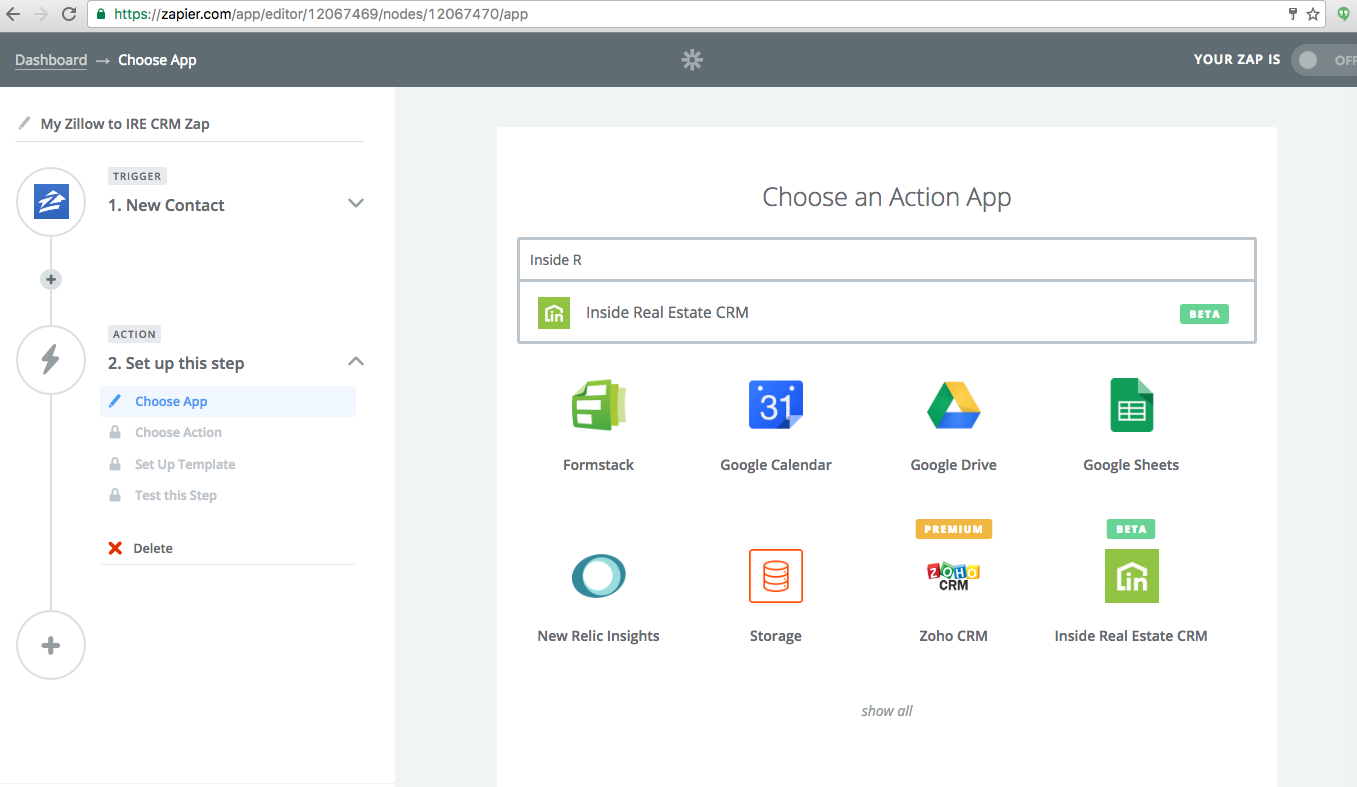Choose Inside Real Estate CRM search result
Viewport: 1357px width, 787px height.
886,313
